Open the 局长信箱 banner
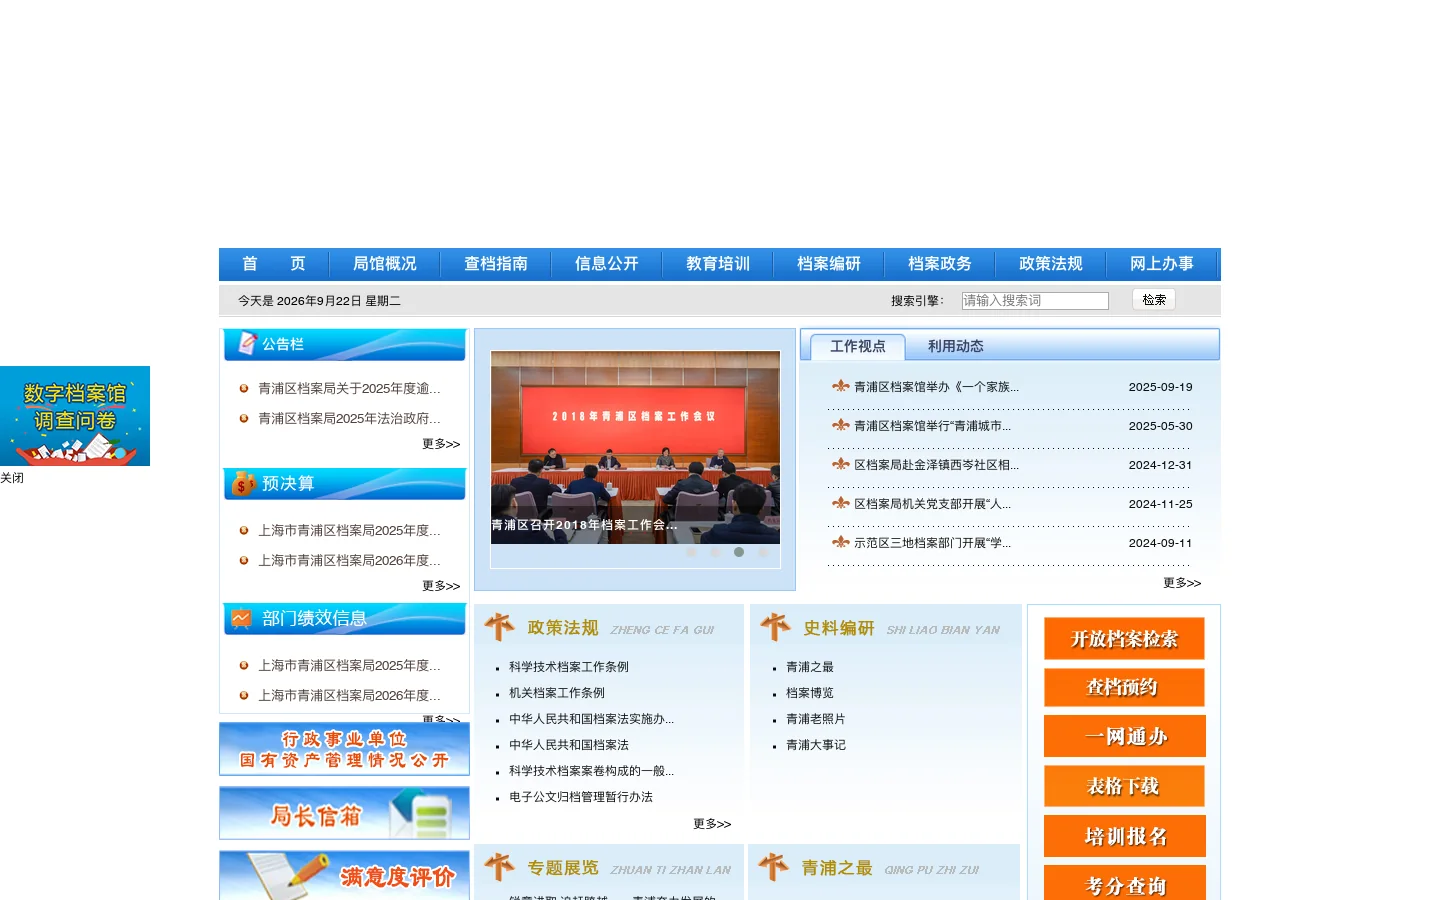The height and width of the screenshot is (900, 1440). pyautogui.click(x=344, y=813)
